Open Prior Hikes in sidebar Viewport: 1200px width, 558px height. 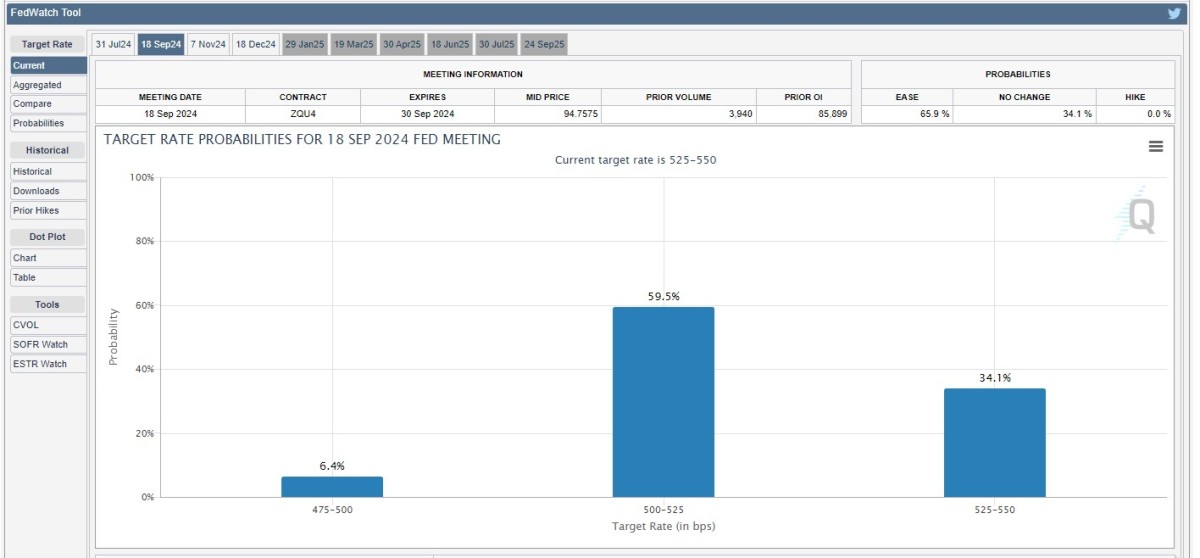[48, 210]
